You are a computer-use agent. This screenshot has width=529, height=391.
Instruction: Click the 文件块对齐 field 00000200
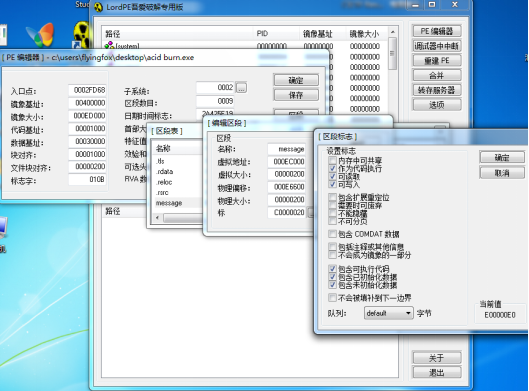coord(87,167)
